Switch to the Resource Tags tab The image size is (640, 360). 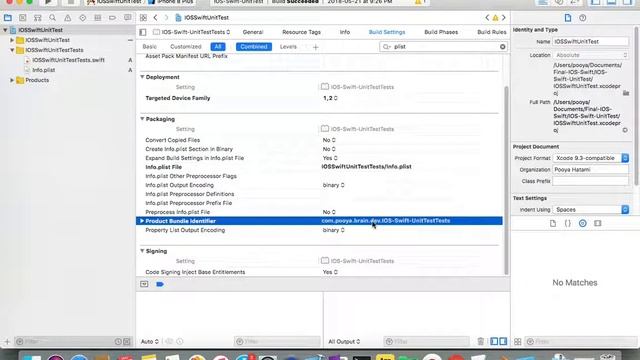point(301,32)
